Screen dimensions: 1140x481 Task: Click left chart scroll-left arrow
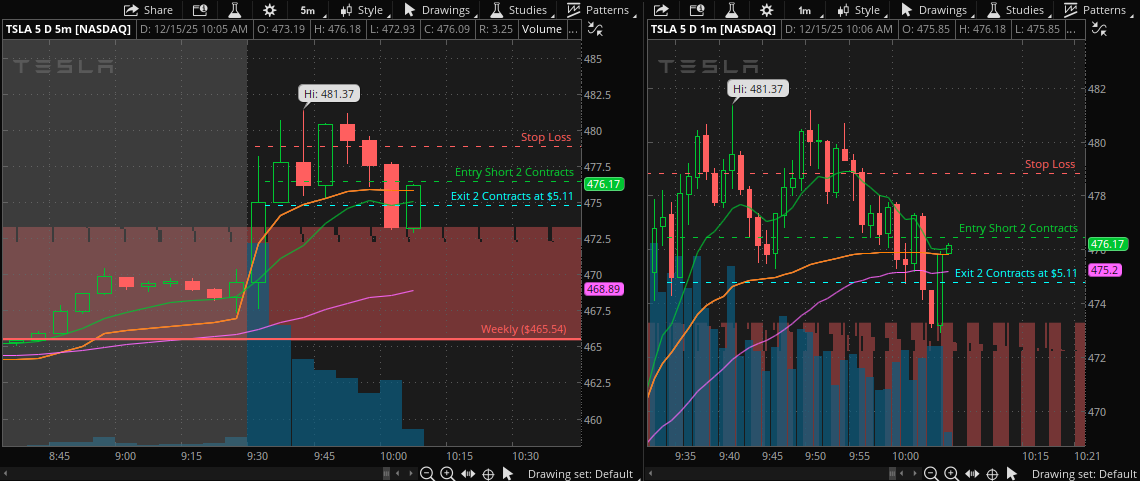397,474
